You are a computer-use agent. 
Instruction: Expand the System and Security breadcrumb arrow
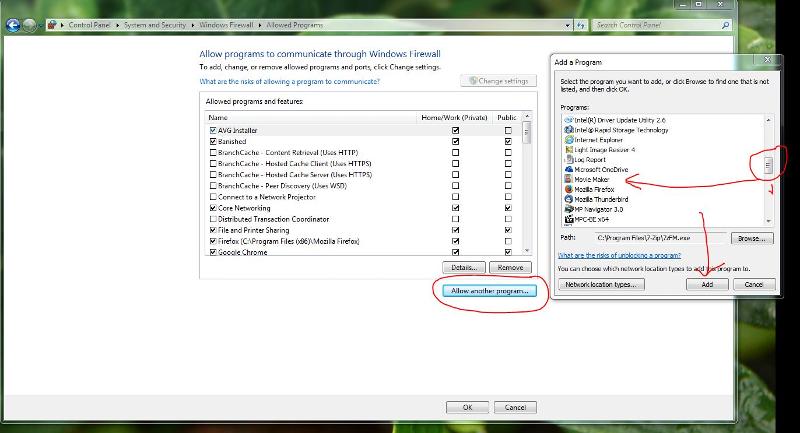[193, 24]
